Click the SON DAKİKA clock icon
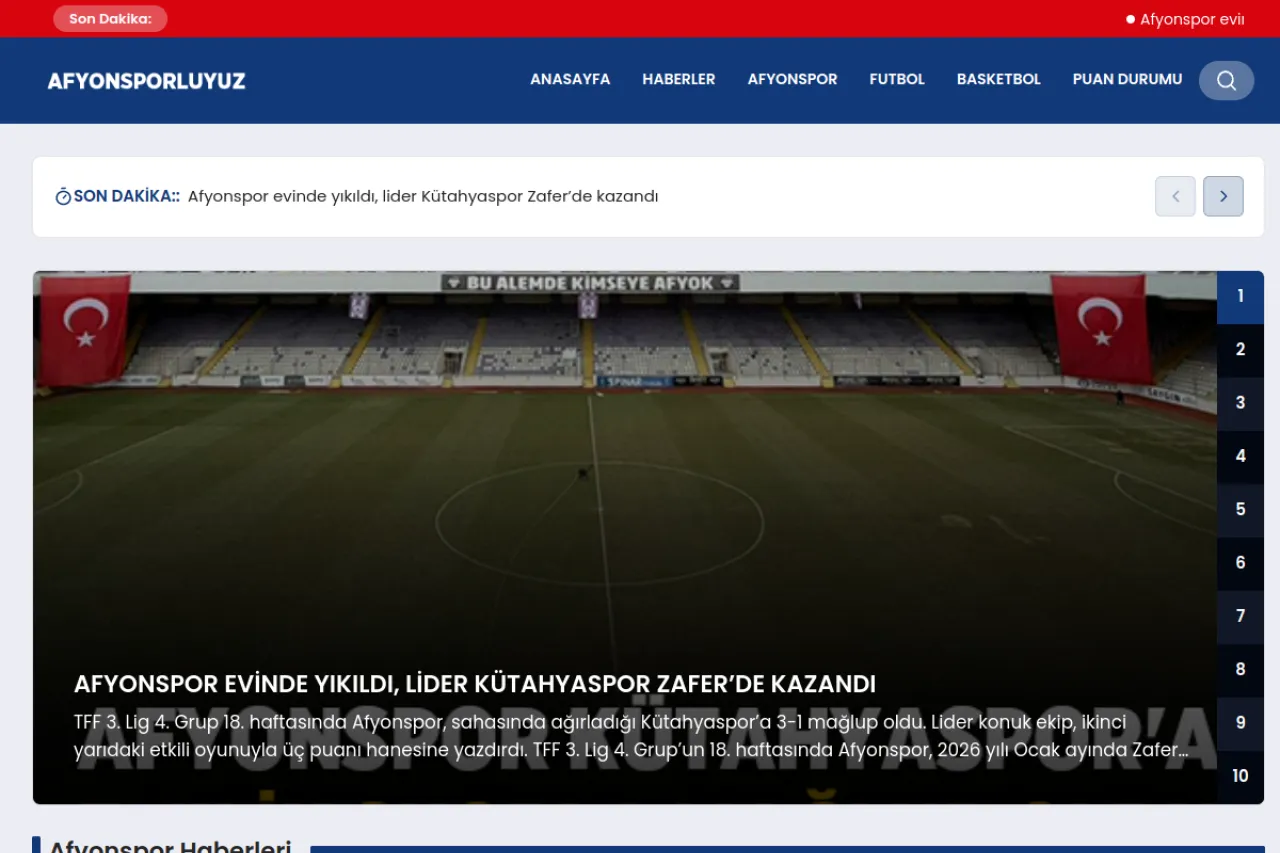This screenshot has width=1280, height=853. [x=63, y=196]
